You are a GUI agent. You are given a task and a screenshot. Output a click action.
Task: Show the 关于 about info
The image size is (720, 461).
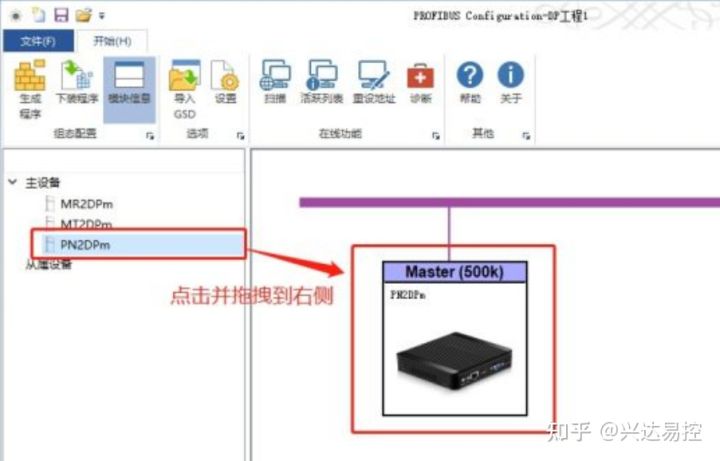click(x=511, y=82)
